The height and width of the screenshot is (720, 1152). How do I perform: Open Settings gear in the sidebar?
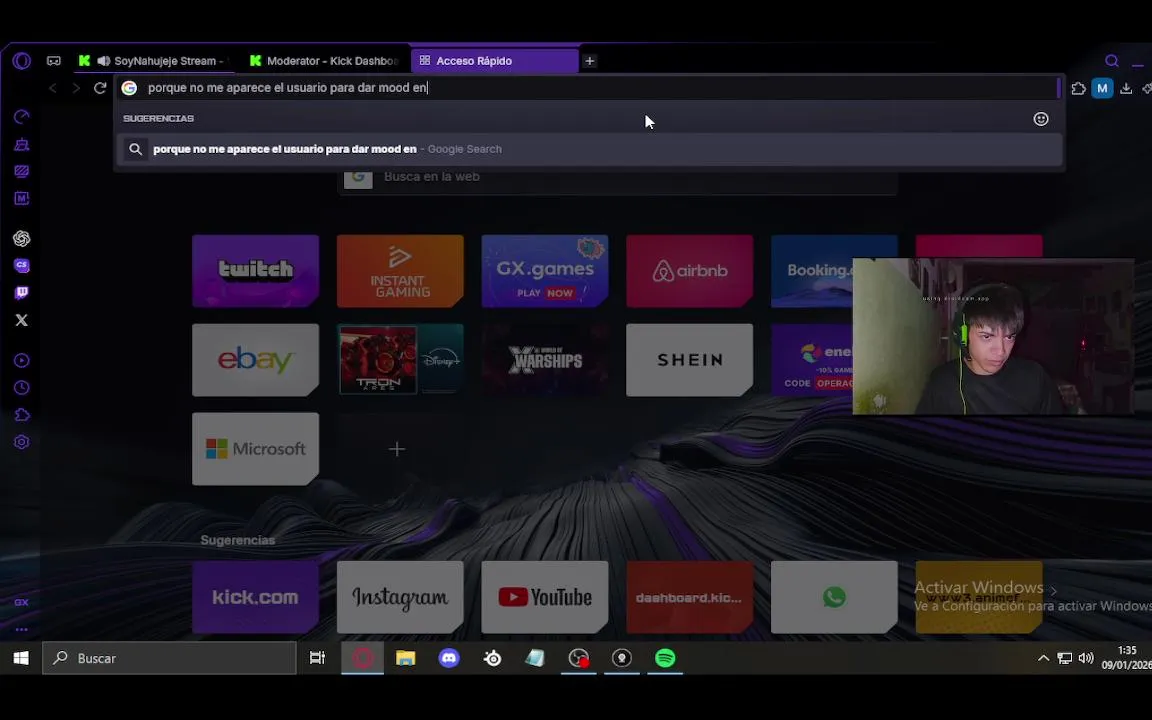(x=21, y=442)
